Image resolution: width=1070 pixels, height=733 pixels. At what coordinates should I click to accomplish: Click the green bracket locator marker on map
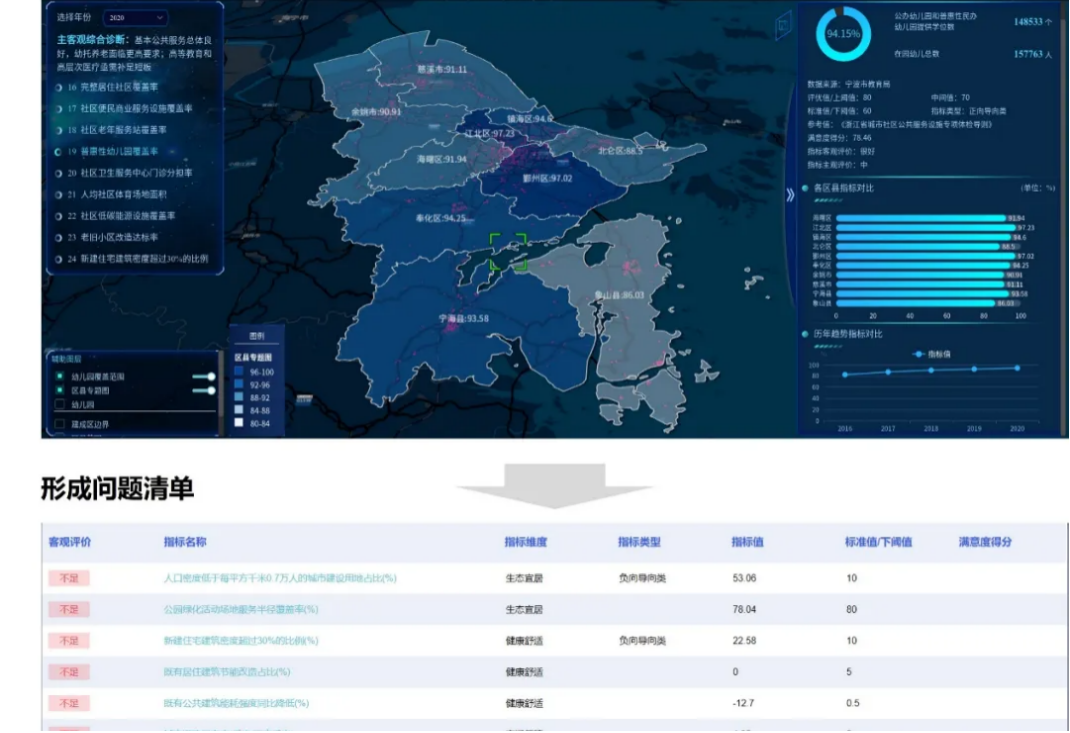pyautogui.click(x=508, y=252)
